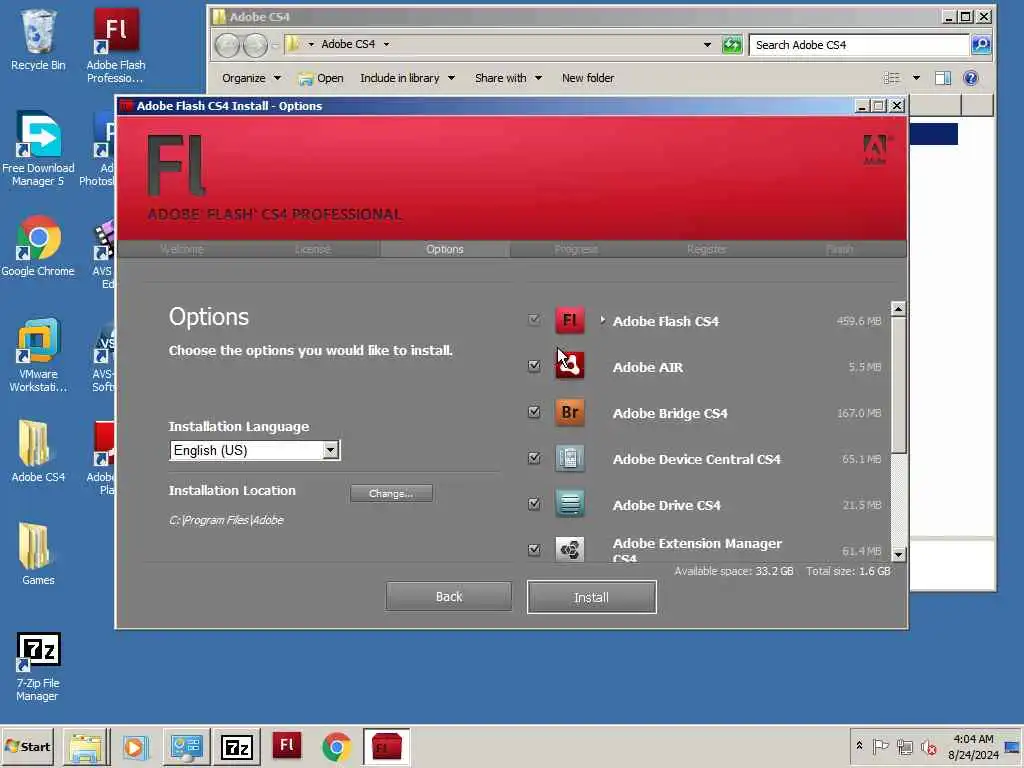Launch Free Download Manager 5 shortcut
This screenshot has width=1024, height=768.
tap(38, 150)
